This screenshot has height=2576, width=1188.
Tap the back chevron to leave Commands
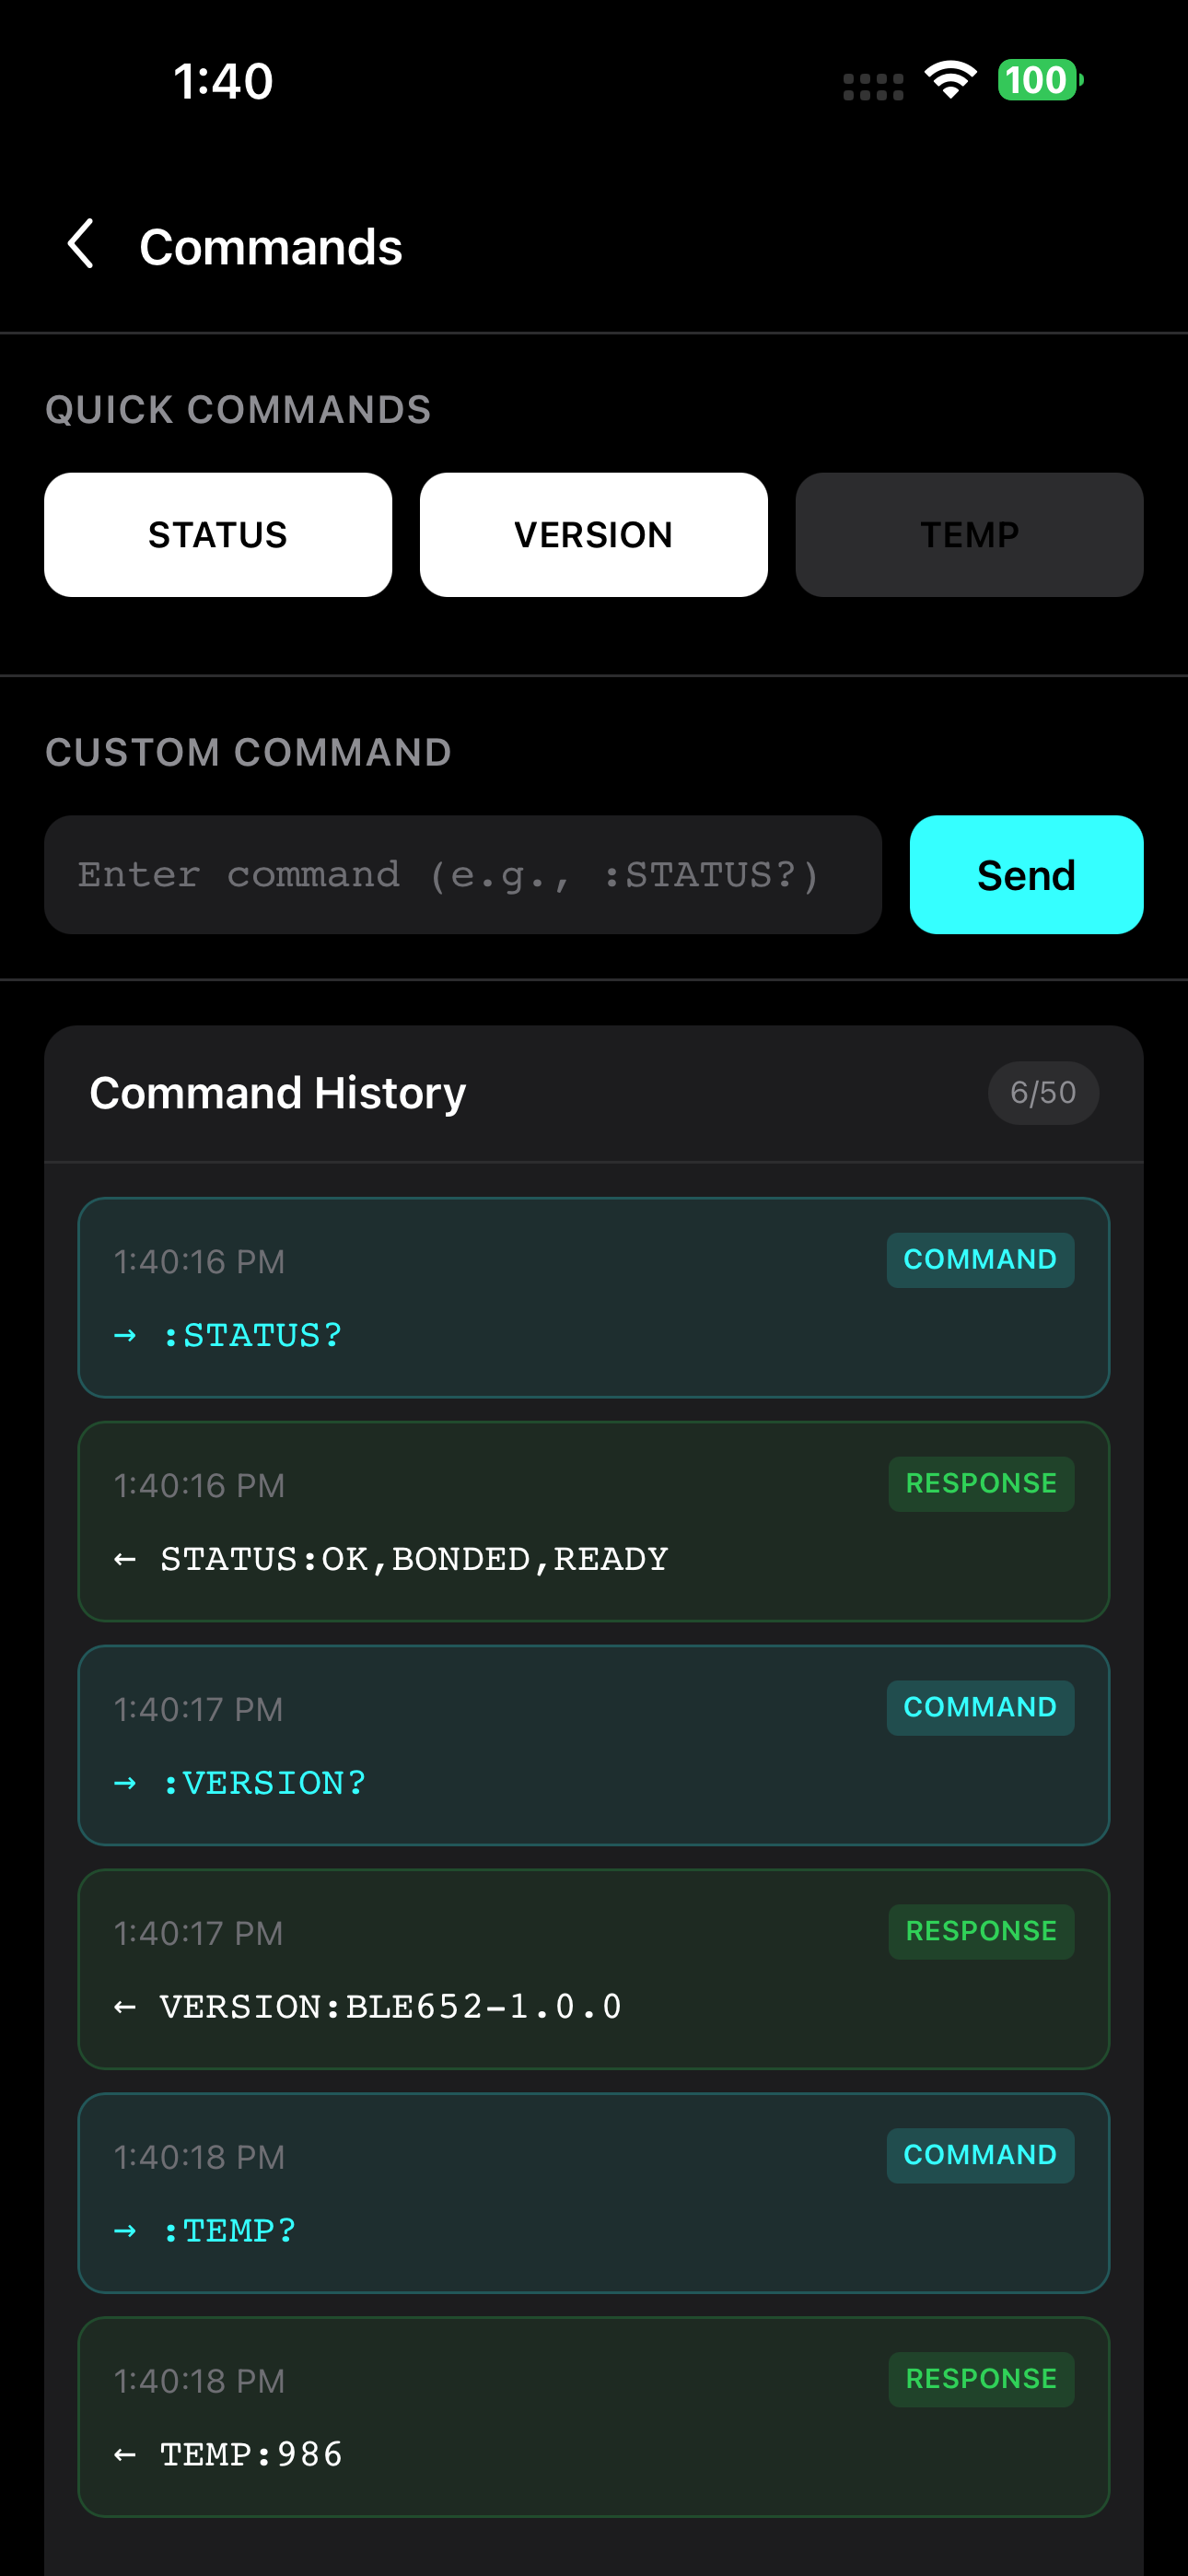81,243
